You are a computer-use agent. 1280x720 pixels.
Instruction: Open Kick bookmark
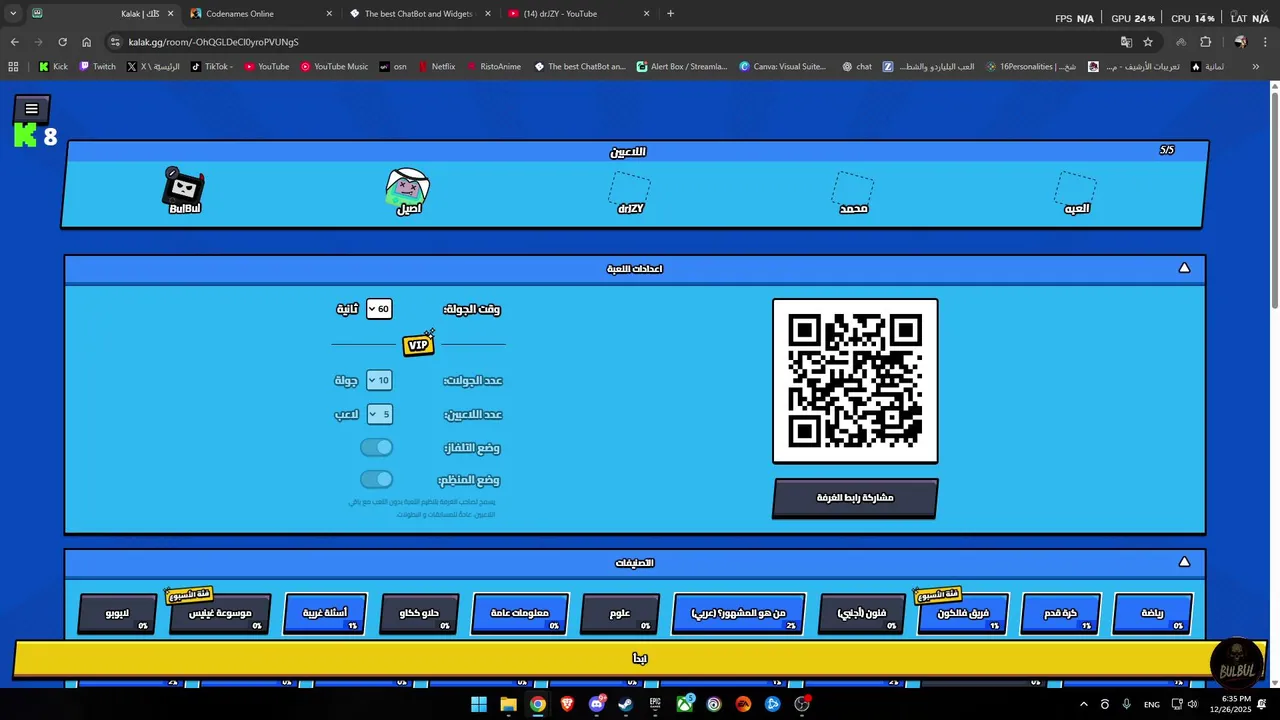pos(53,67)
